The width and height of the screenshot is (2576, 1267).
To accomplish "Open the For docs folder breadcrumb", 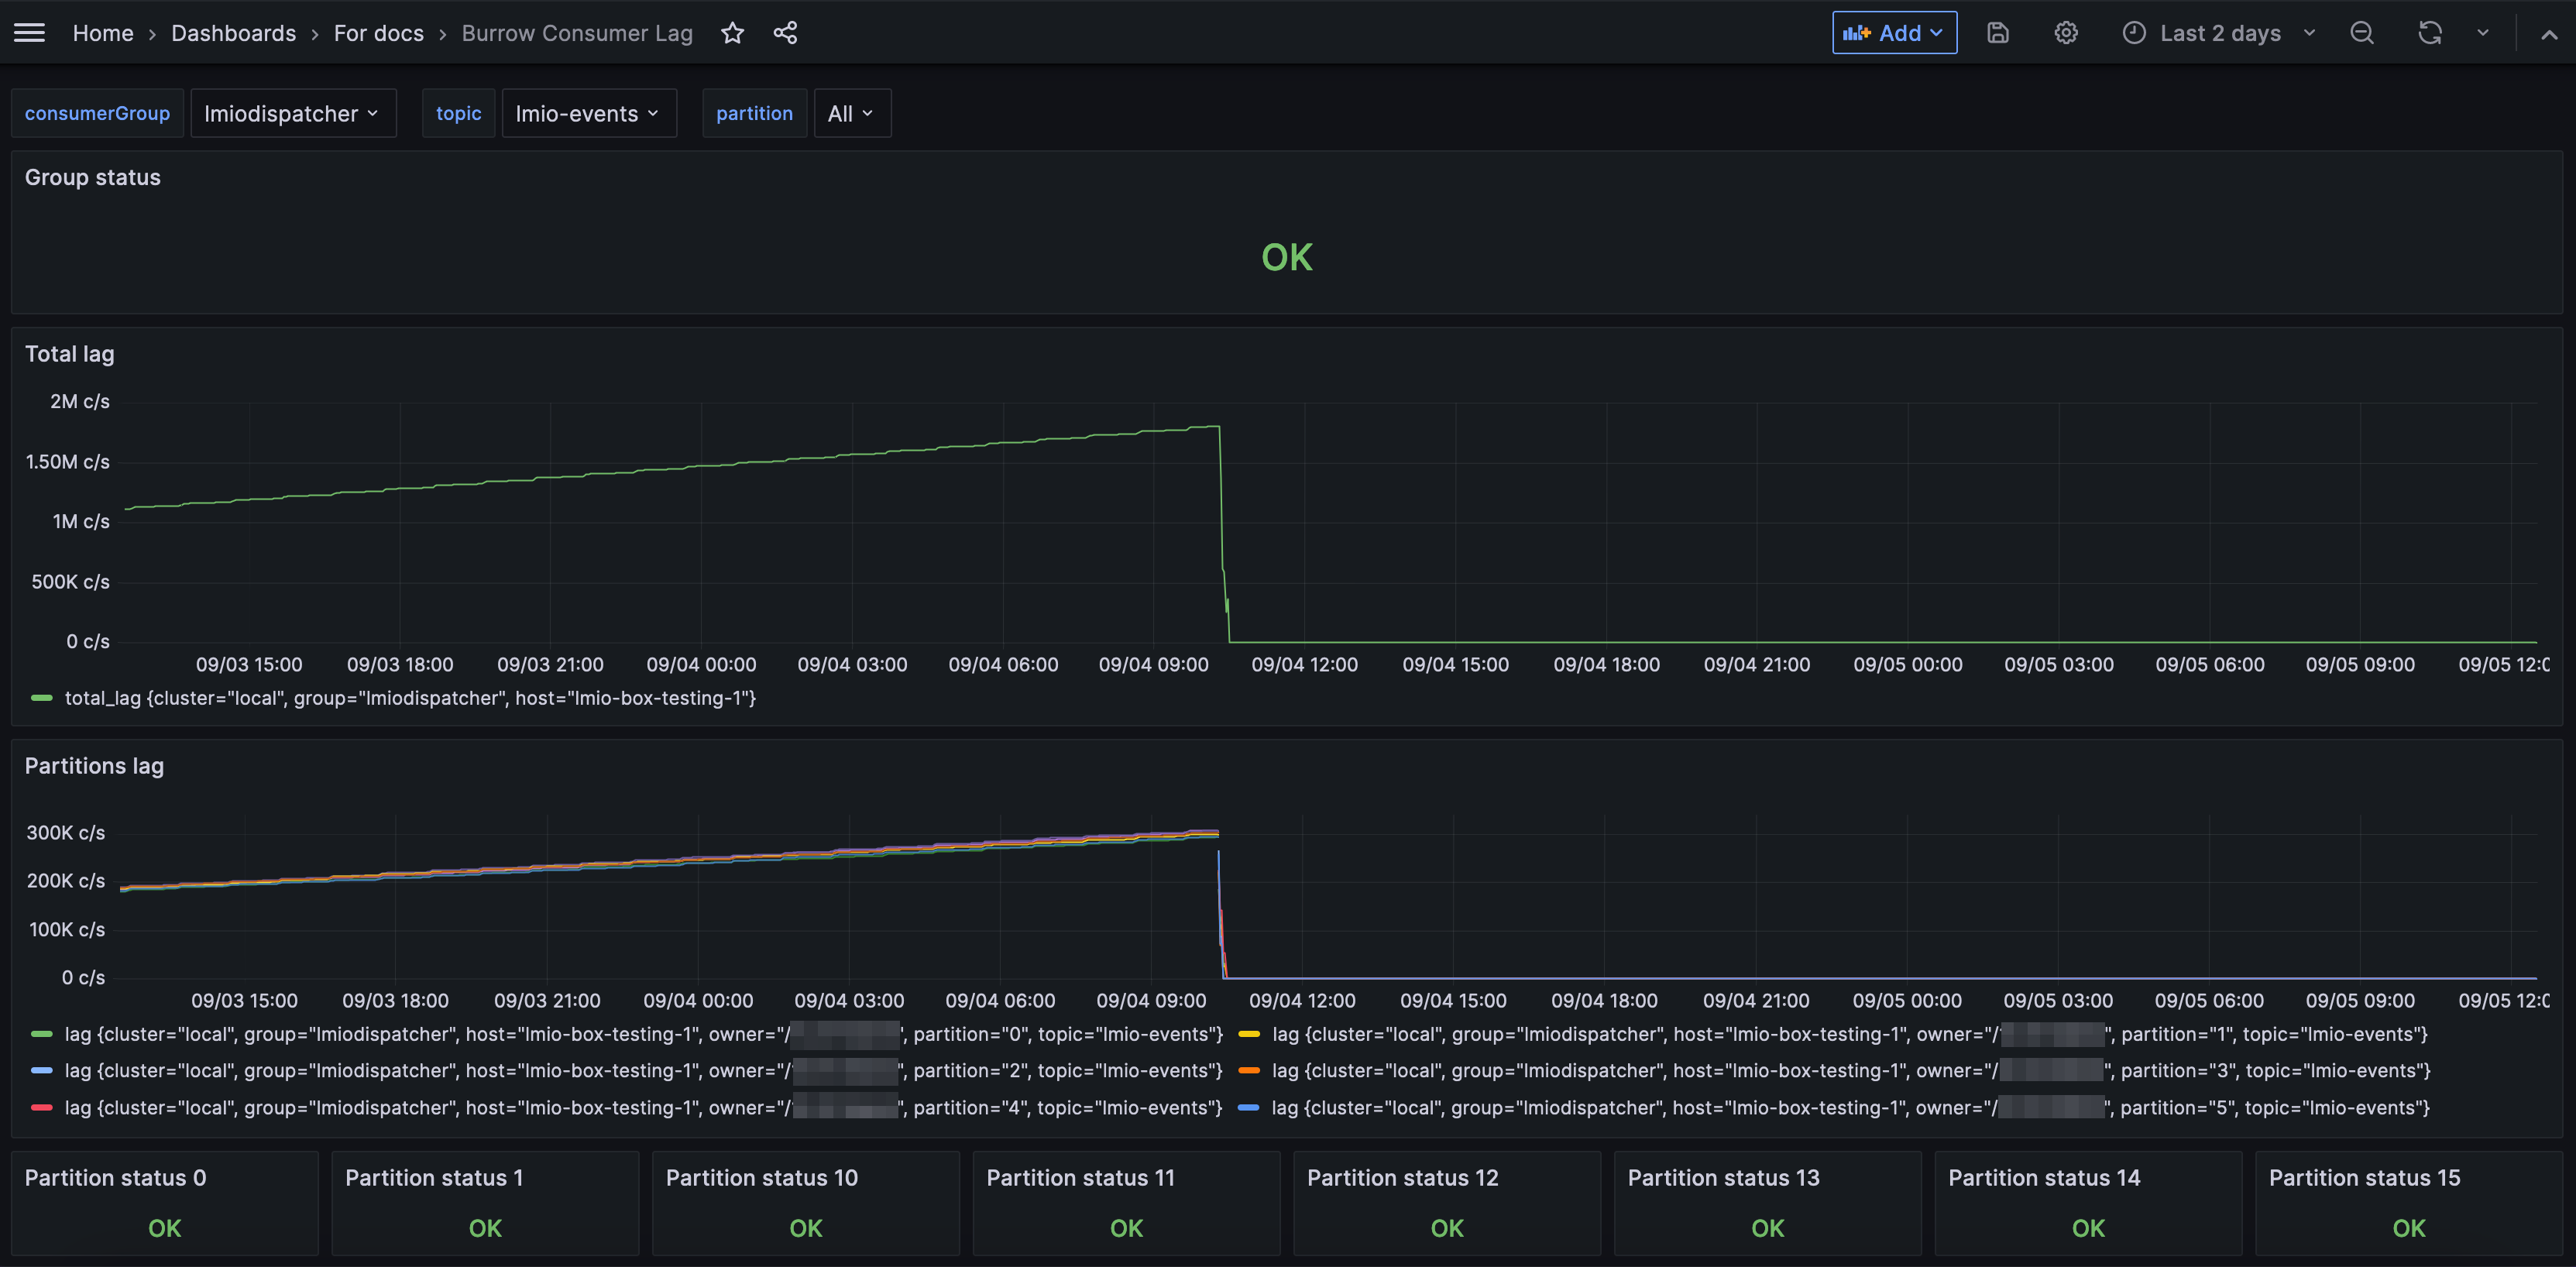I will pyautogui.click(x=378, y=33).
